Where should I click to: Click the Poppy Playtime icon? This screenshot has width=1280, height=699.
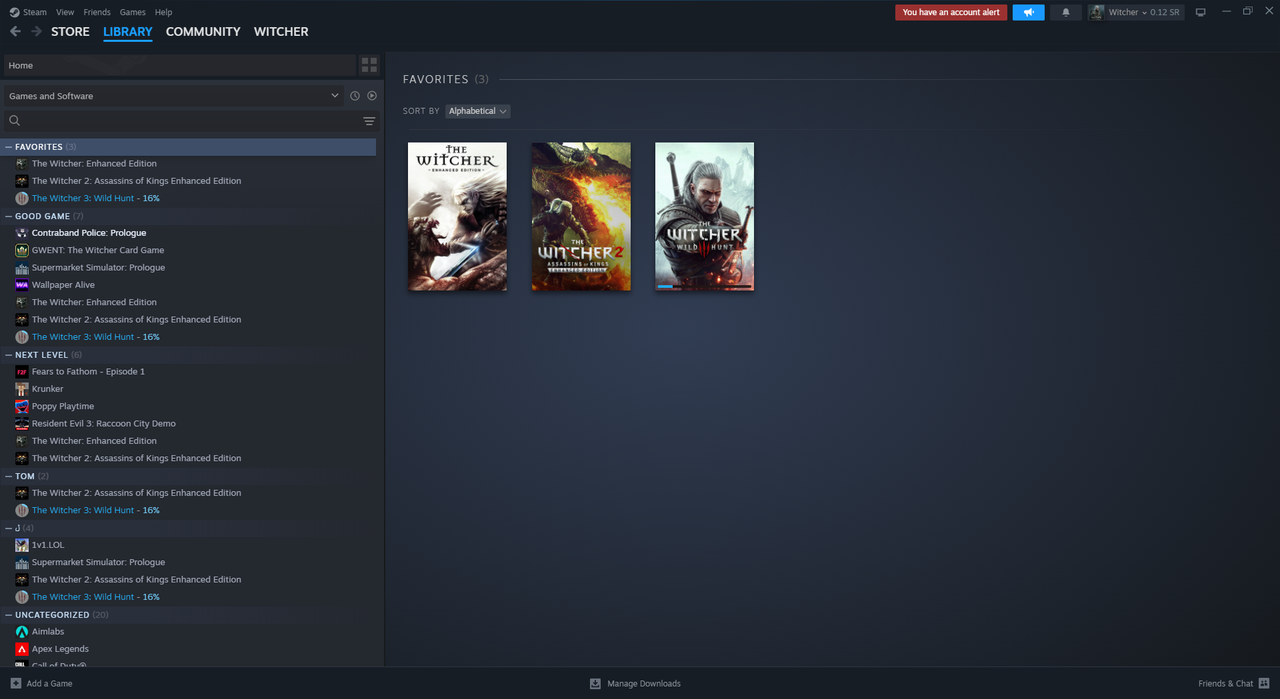(x=22, y=406)
